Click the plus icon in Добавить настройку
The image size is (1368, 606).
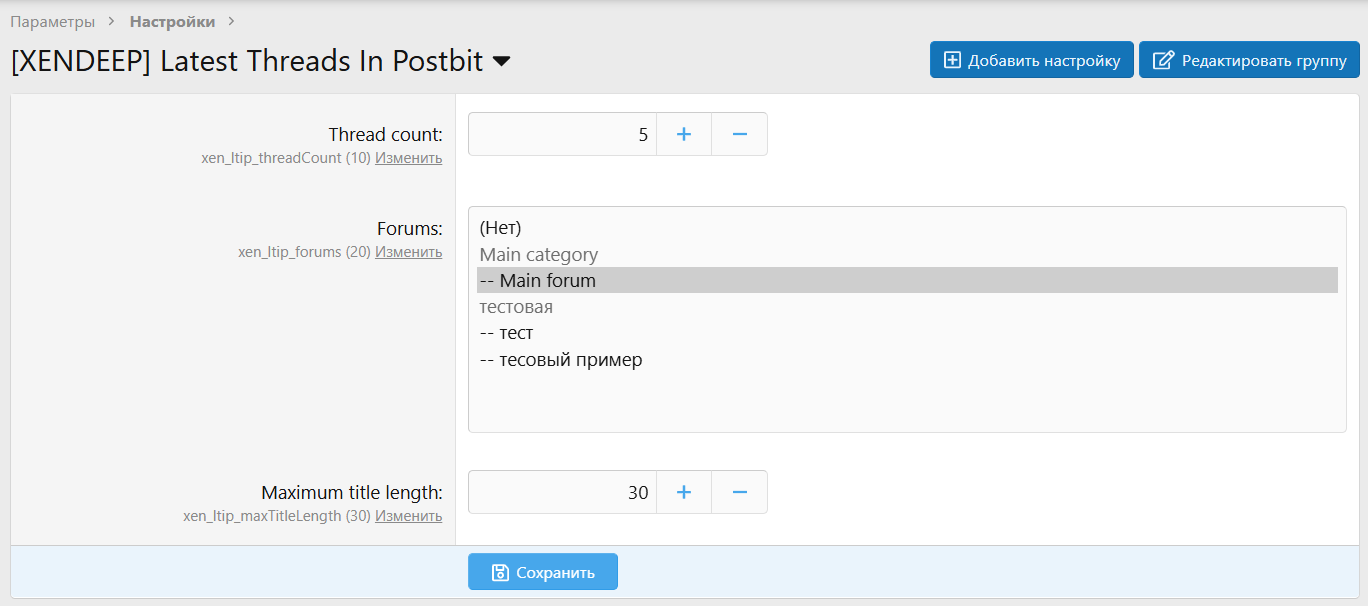(952, 60)
